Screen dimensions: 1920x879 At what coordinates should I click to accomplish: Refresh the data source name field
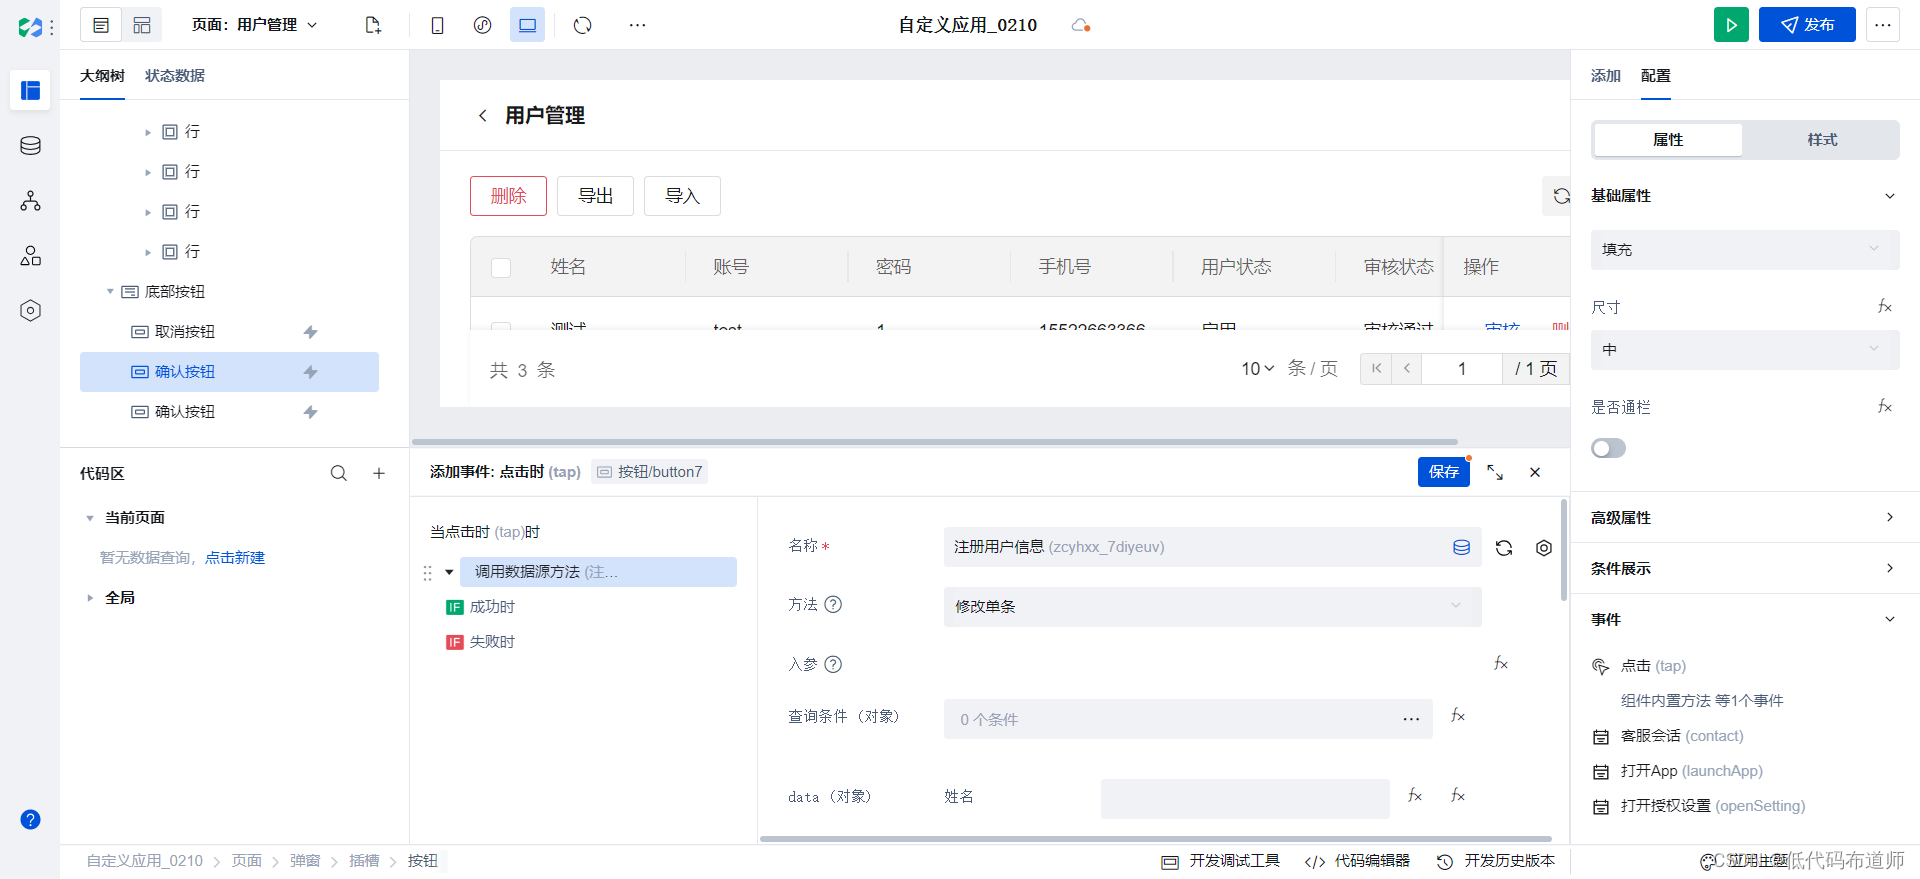coord(1504,548)
